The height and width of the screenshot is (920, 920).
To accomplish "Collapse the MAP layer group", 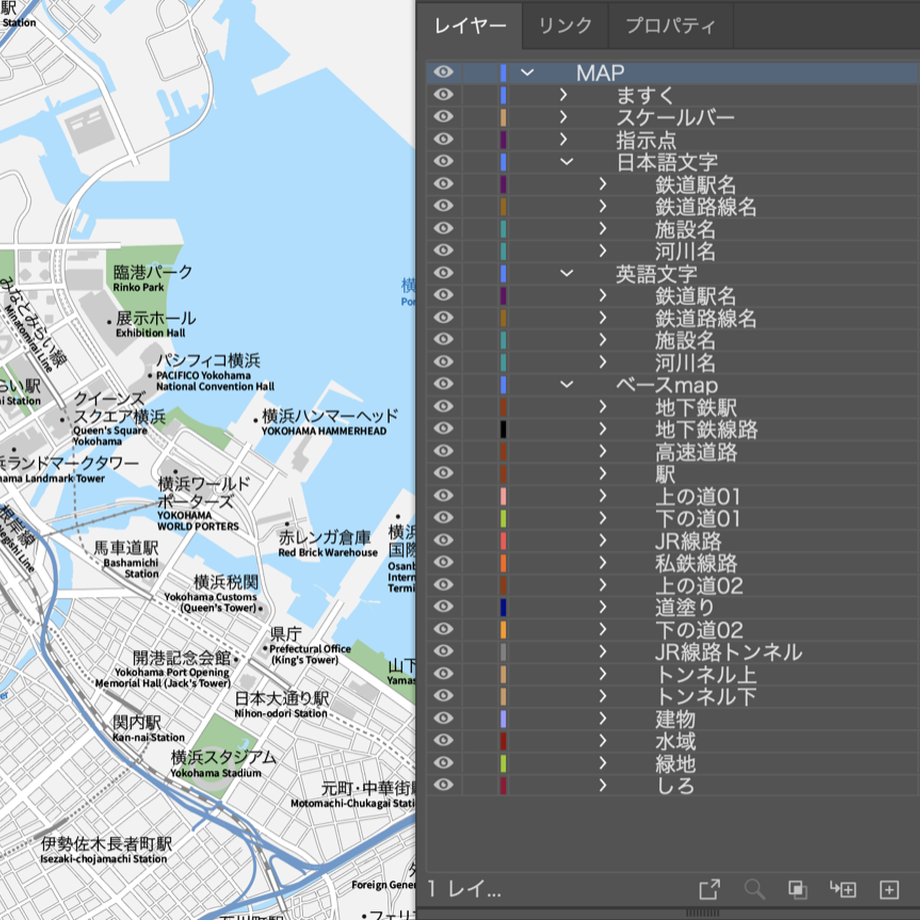I will tap(527, 73).
